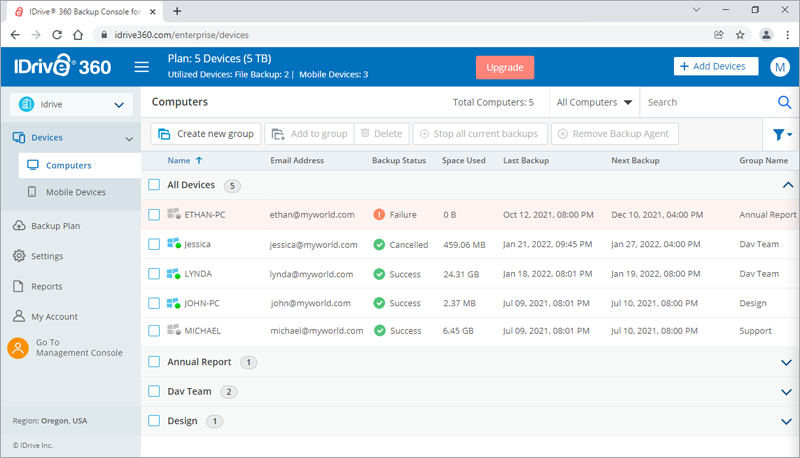
Task: Go to browser home page icon
Action: coord(78,35)
